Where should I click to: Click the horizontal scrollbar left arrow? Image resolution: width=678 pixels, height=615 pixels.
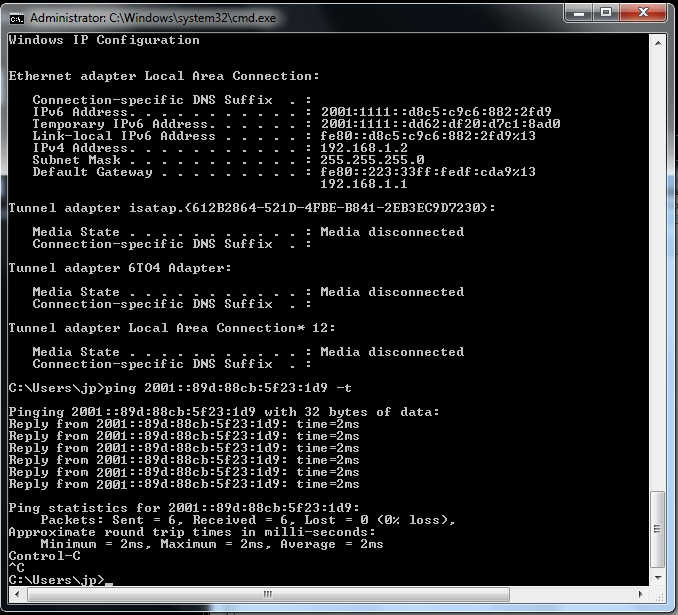(17, 594)
